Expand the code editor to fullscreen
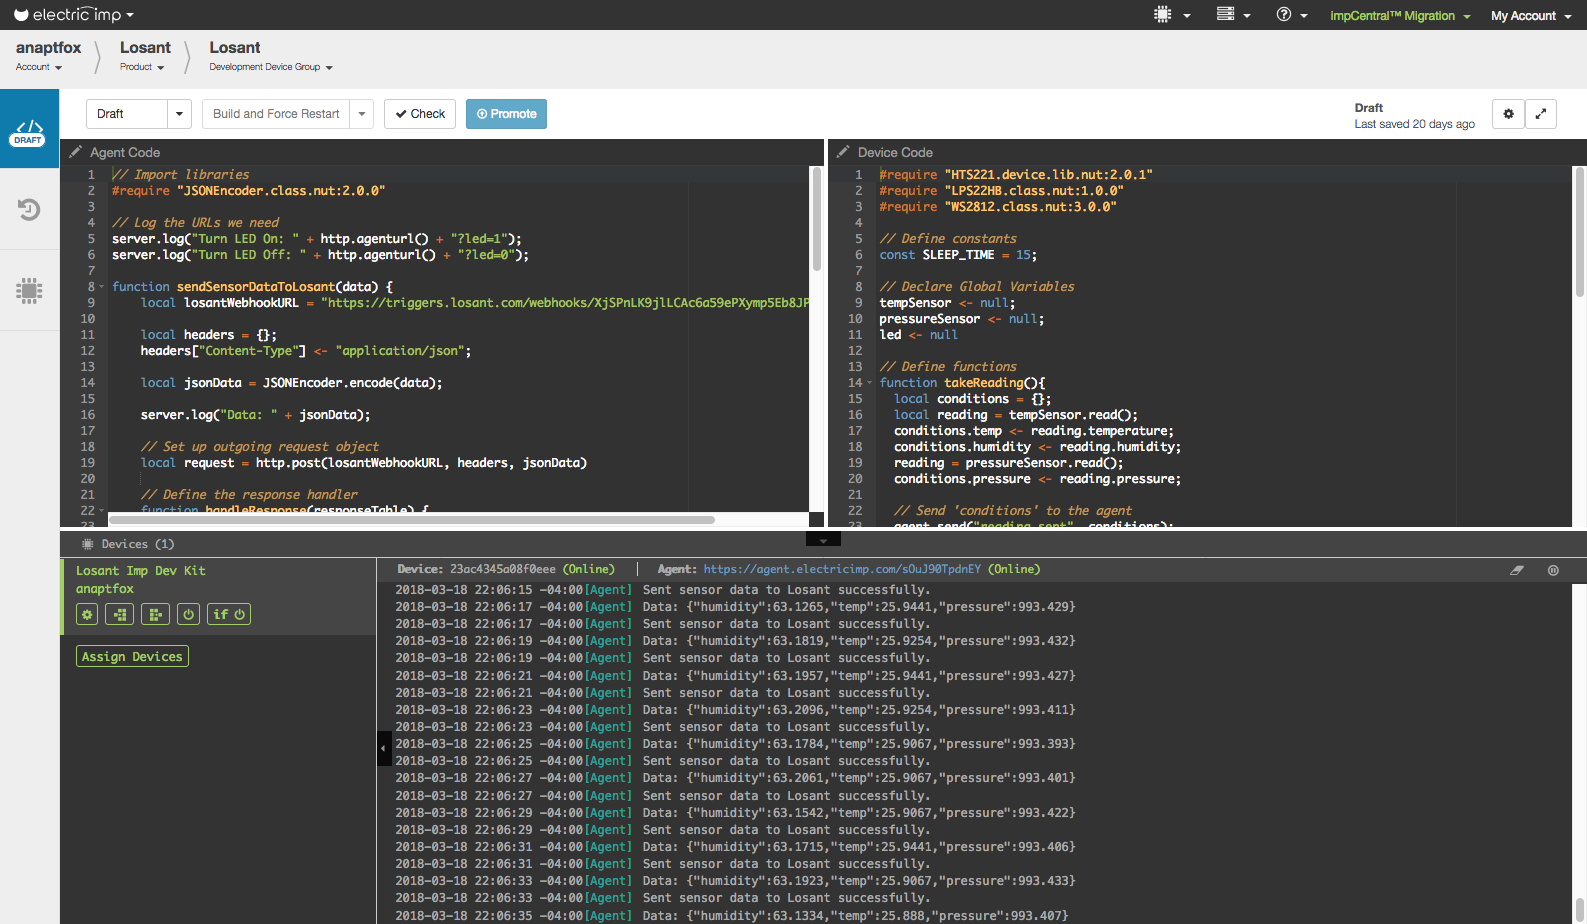 [x=1541, y=114]
